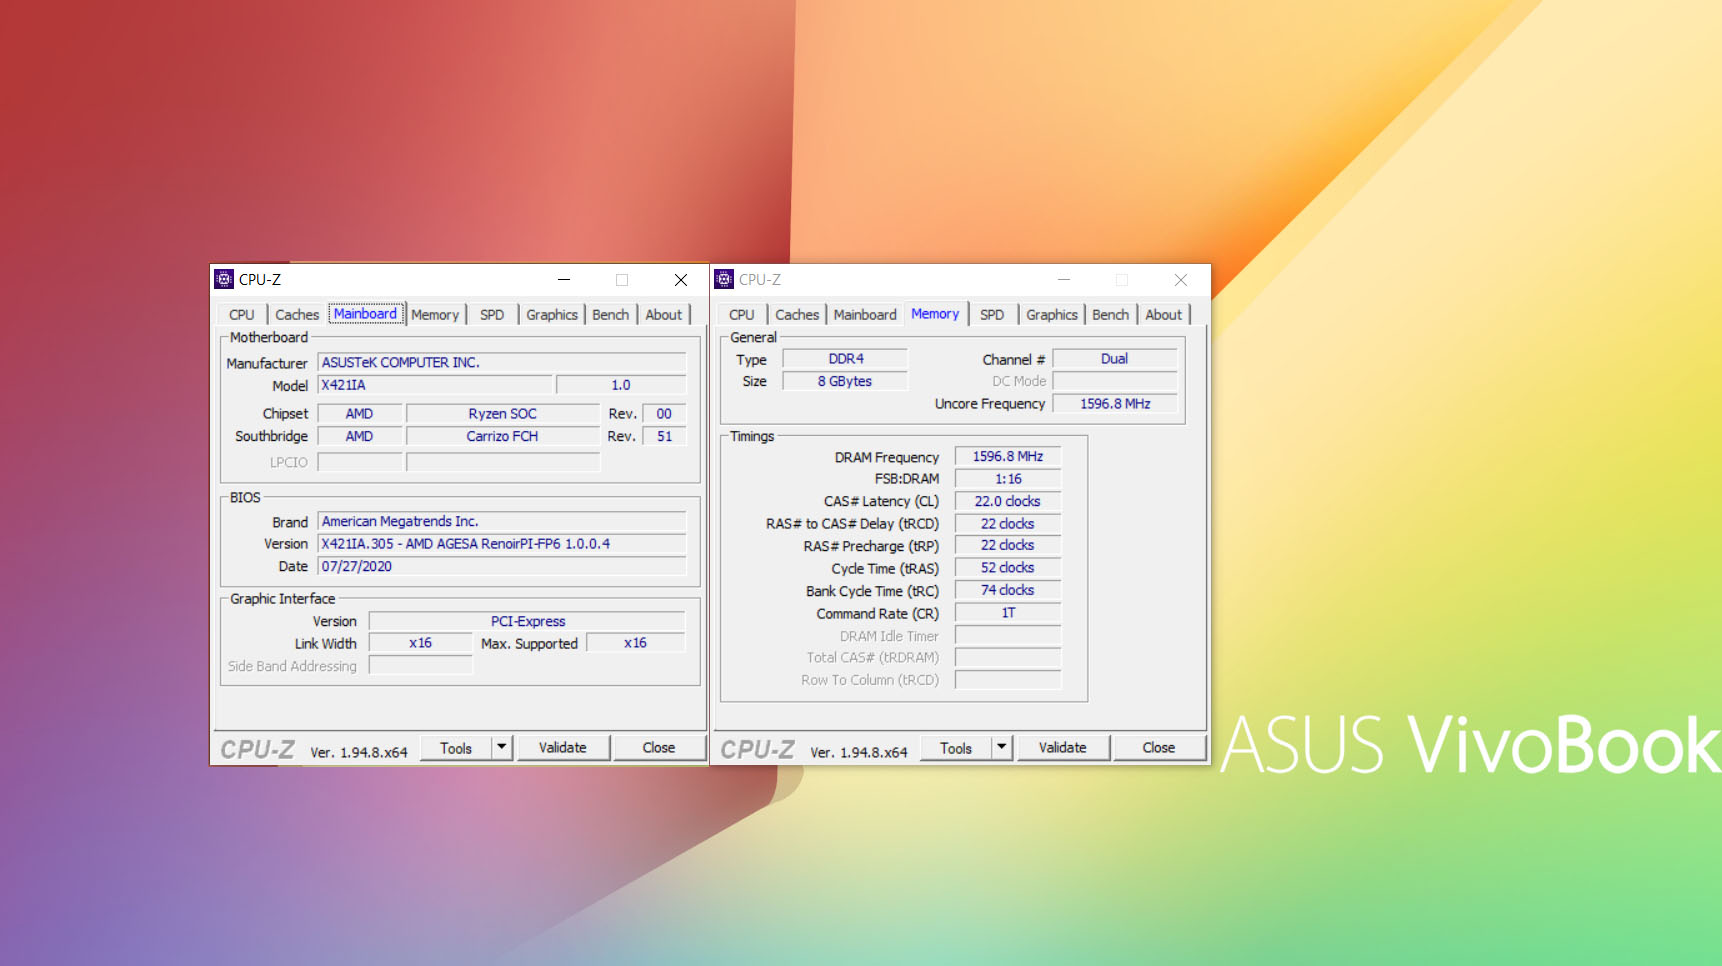Click the model field X421IA
Screen dimensions: 1722x966
click(x=435, y=385)
